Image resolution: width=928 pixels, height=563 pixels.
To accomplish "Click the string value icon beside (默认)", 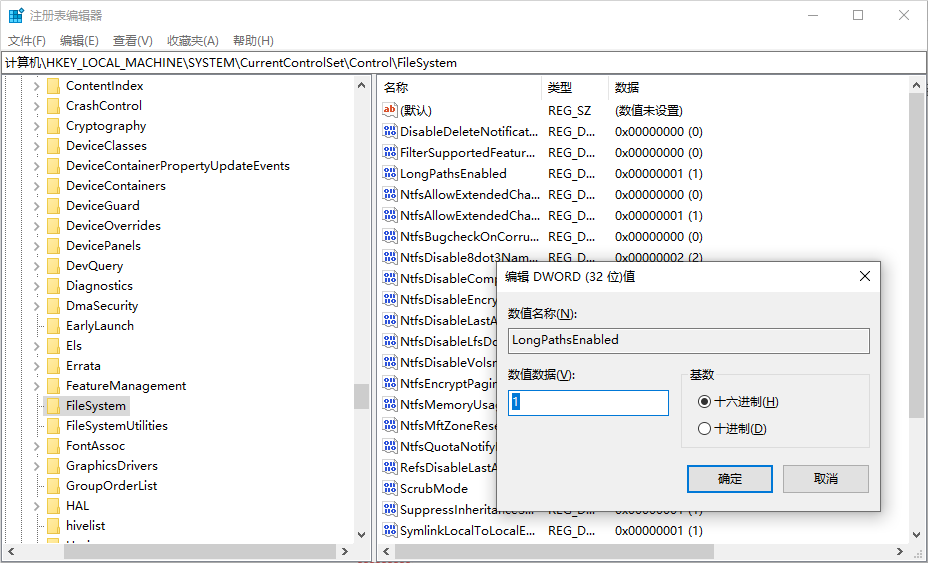I will point(390,110).
